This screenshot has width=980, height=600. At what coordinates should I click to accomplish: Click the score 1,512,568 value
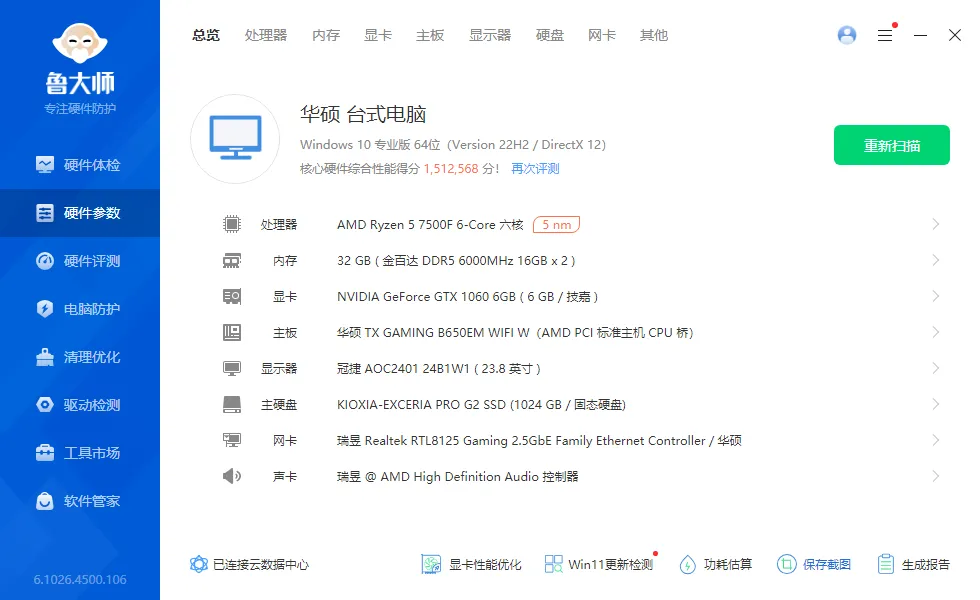point(451,169)
